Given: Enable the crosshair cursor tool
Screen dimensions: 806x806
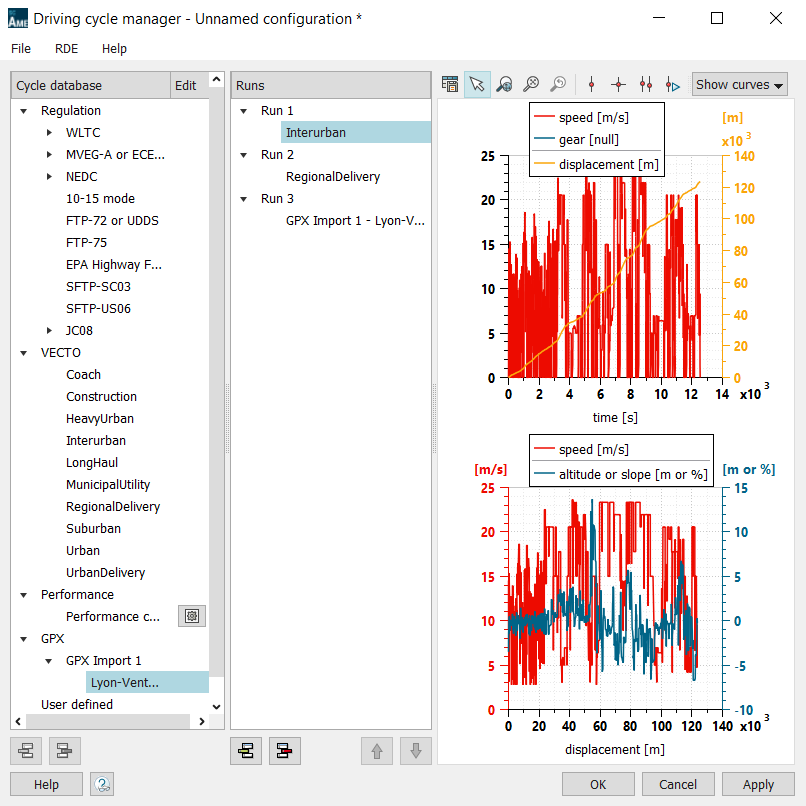Looking at the screenshot, I should [x=618, y=84].
